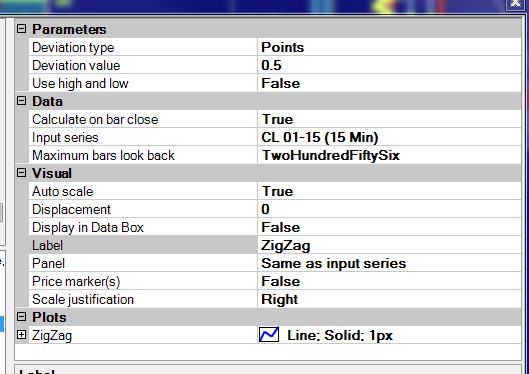
Task: Select the Deviation type value Points
Action: pos(389,47)
